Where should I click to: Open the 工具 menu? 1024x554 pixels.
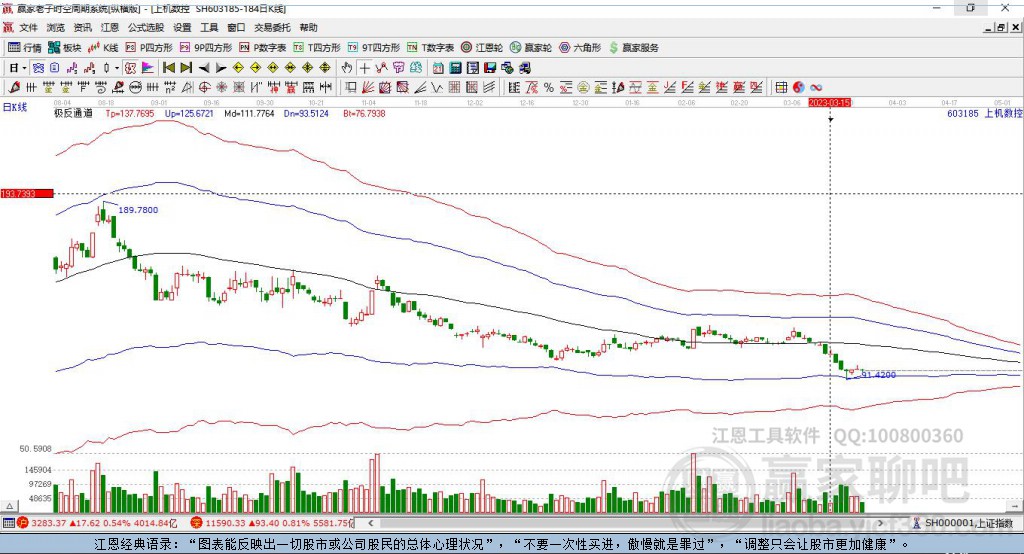coord(209,27)
